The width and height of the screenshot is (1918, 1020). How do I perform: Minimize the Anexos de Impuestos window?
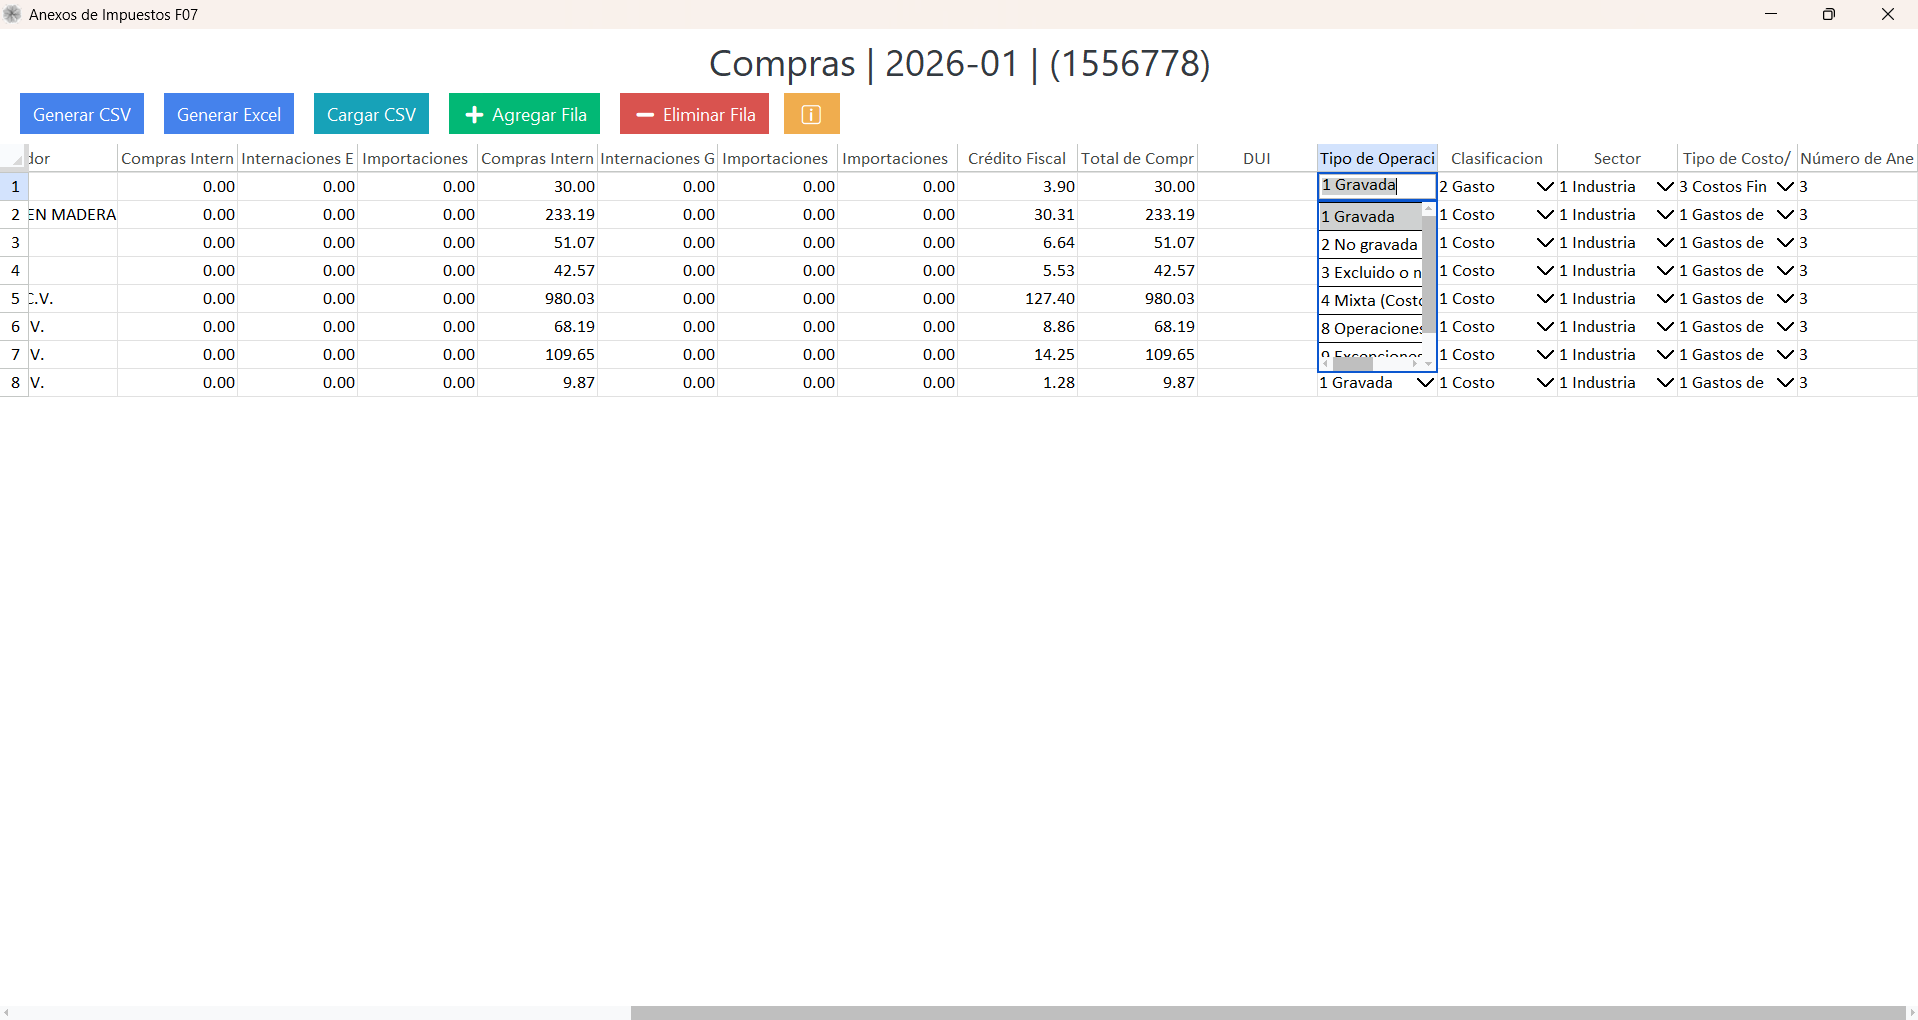1771,14
